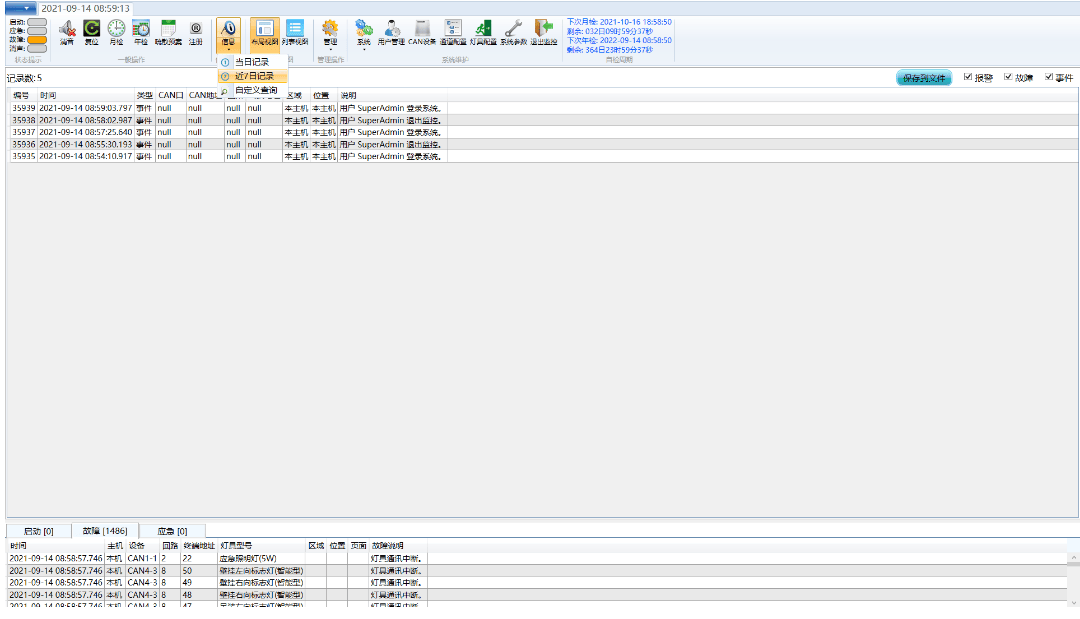The image size is (1080, 619).
Task: Start the 年检 annual check
Action: coord(141,32)
